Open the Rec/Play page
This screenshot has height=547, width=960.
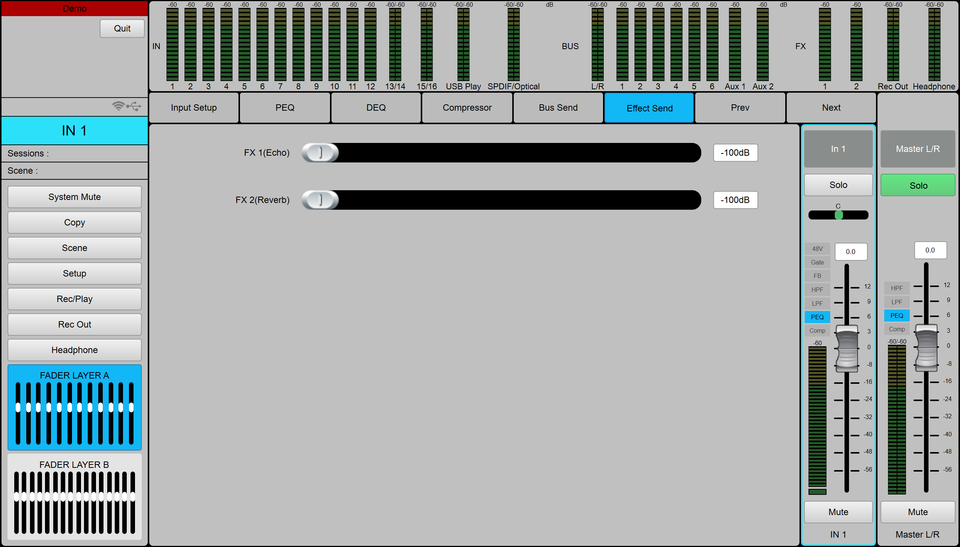click(75, 299)
